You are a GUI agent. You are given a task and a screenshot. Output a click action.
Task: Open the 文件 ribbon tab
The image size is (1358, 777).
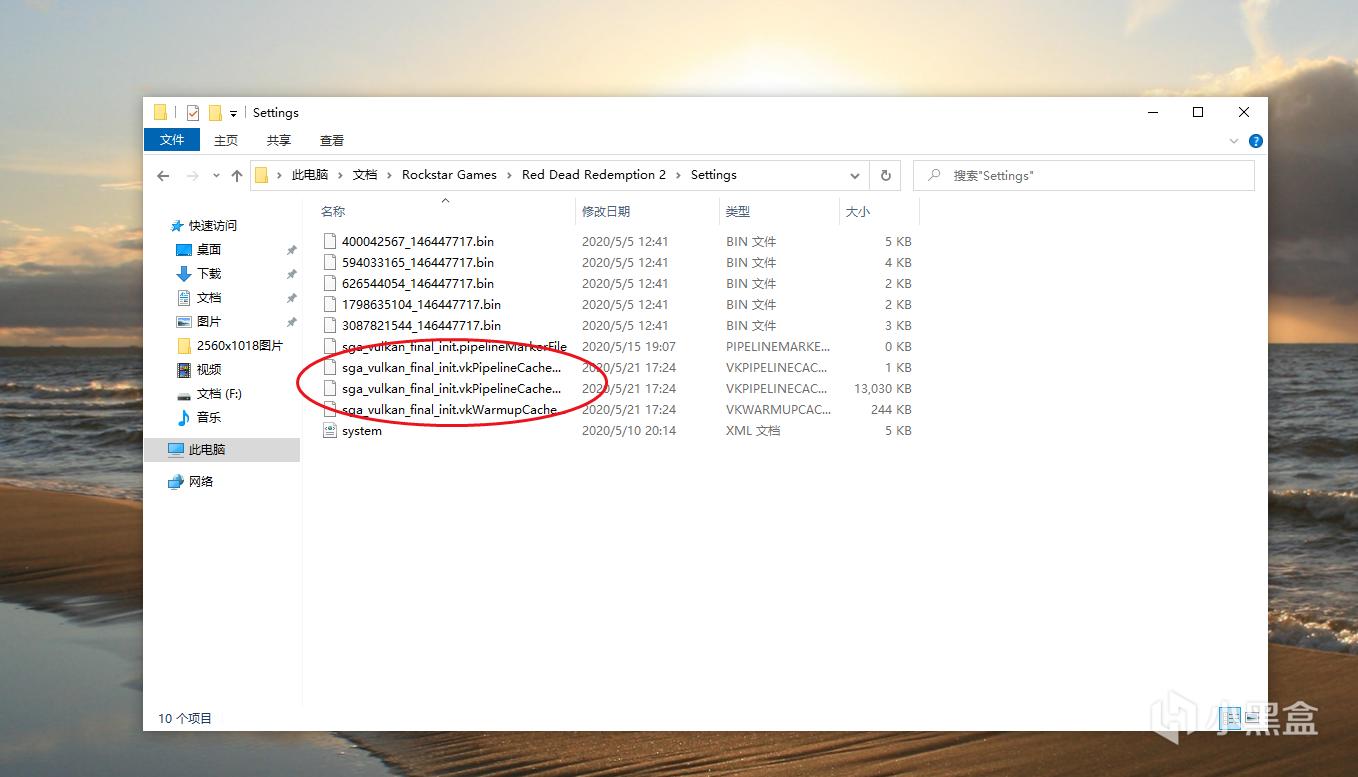pyautogui.click(x=172, y=140)
